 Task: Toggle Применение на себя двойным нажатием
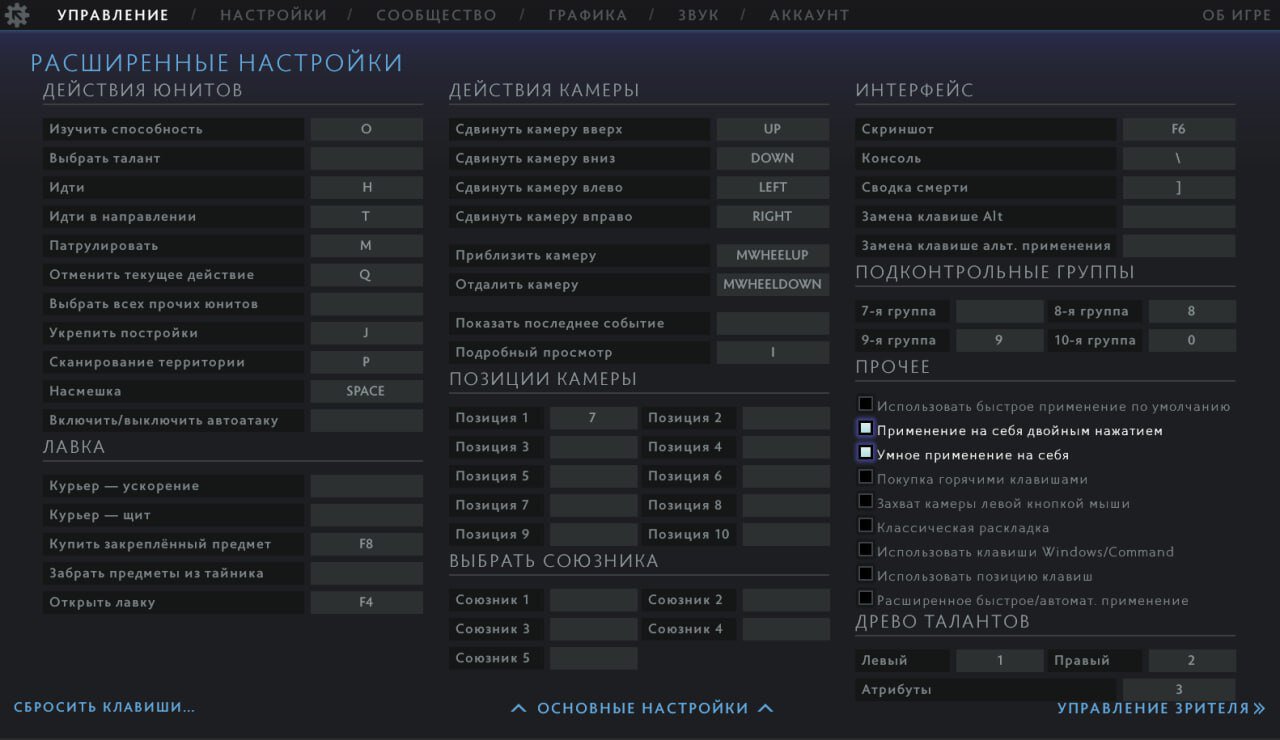pyautogui.click(x=866, y=429)
